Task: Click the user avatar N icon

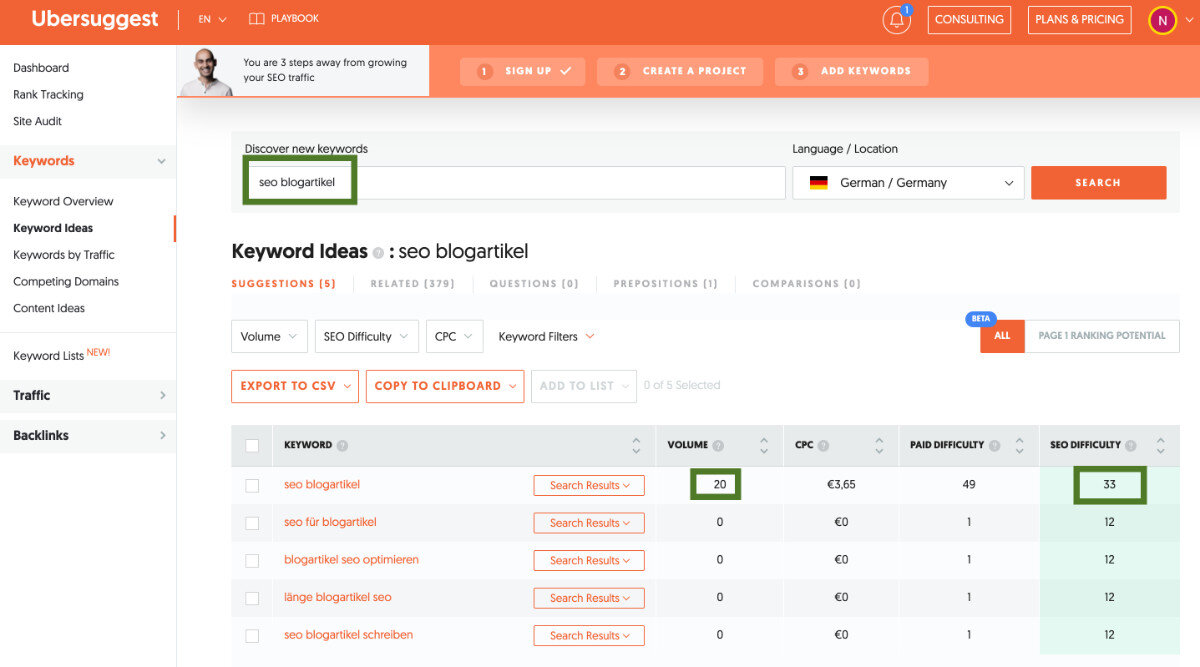Action: tap(1162, 20)
